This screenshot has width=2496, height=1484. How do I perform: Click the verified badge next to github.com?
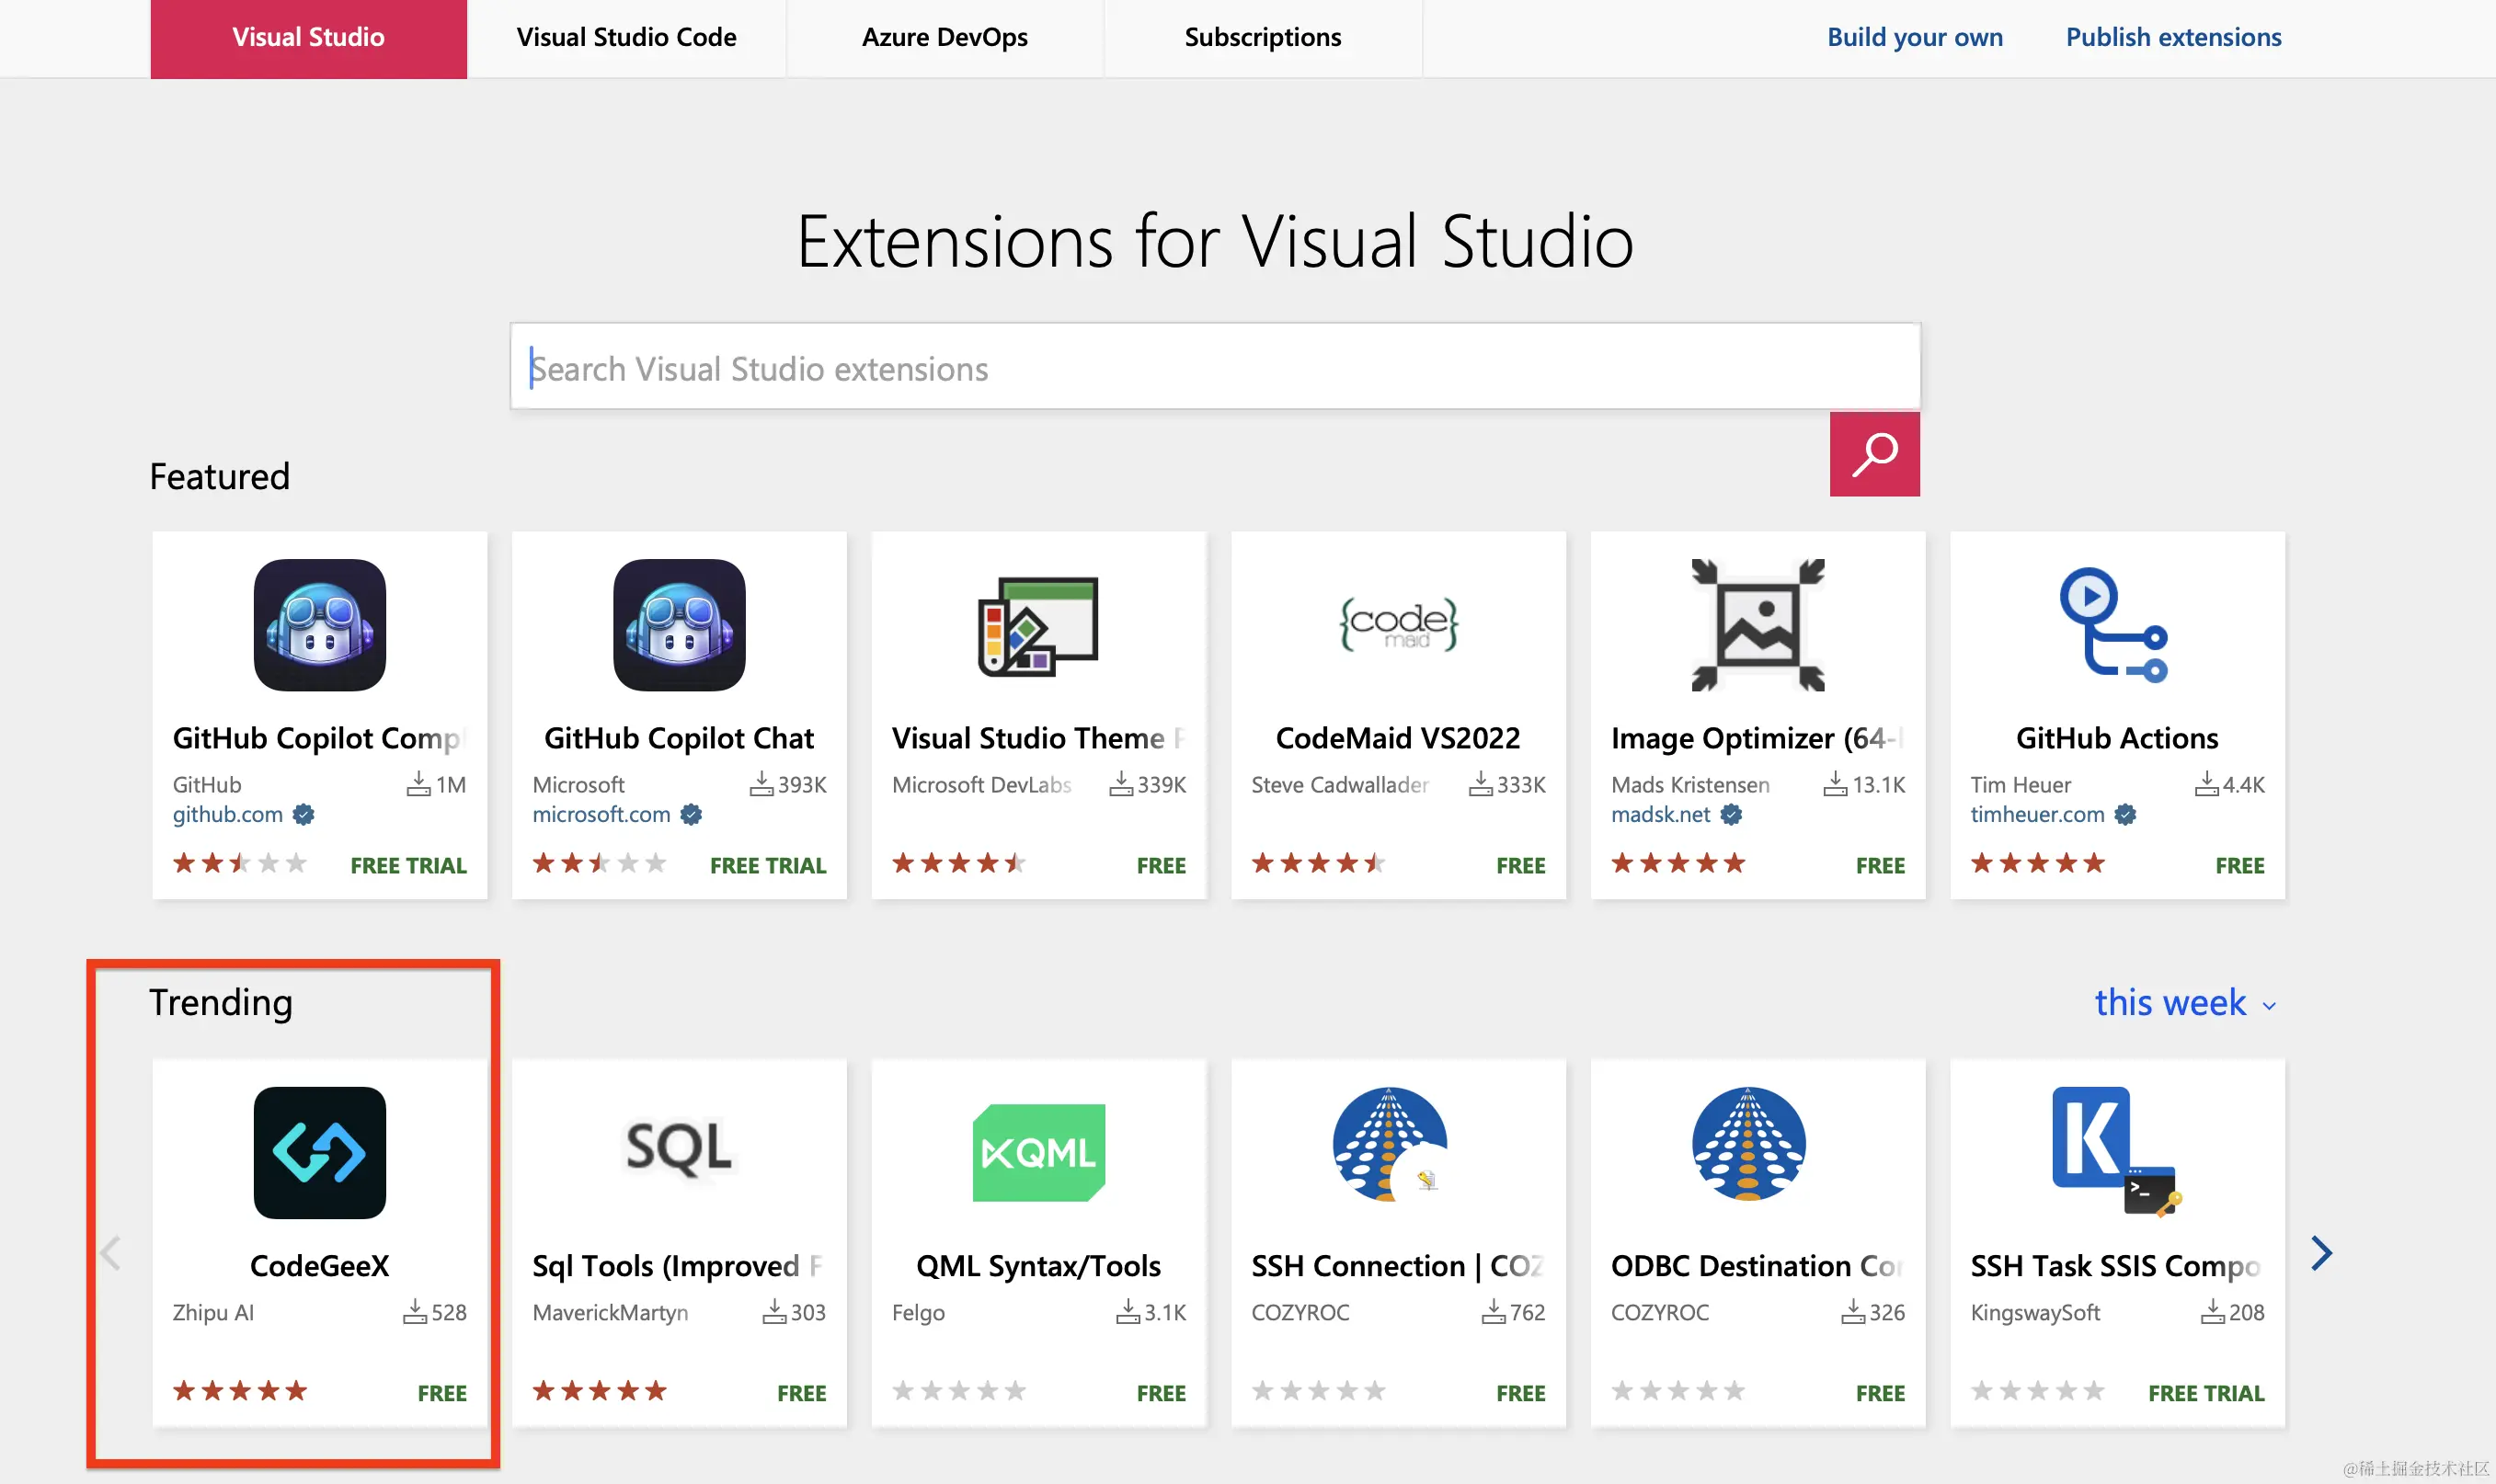pos(303,815)
